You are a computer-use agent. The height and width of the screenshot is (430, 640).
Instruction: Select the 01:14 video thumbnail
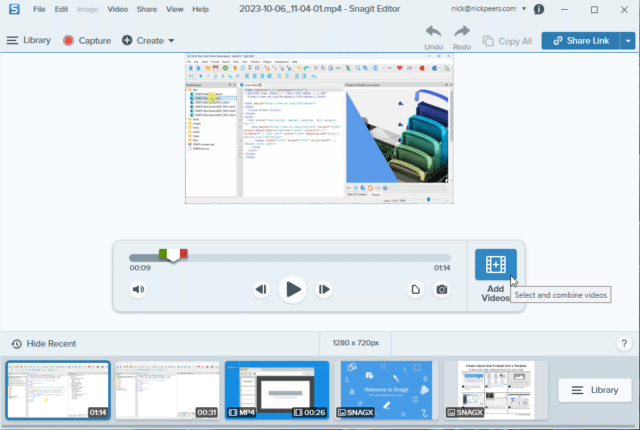58,390
